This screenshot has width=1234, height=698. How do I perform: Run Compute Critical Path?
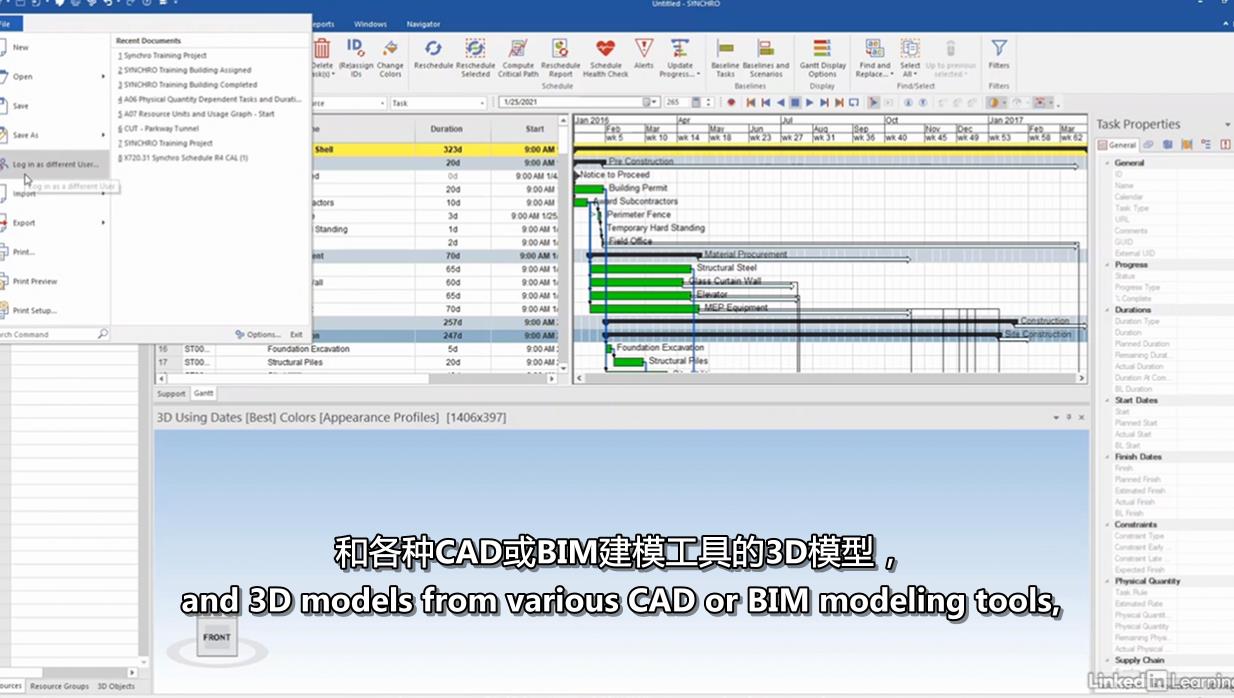(518, 57)
